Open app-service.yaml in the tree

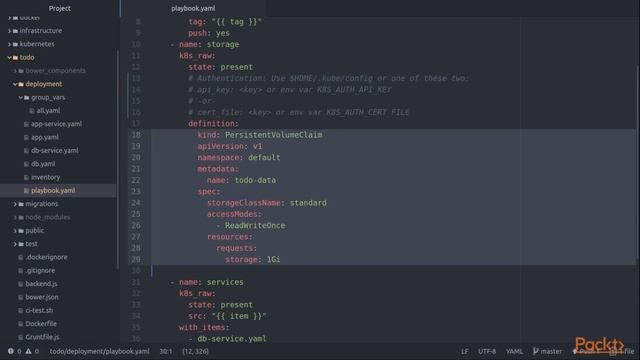(56, 124)
